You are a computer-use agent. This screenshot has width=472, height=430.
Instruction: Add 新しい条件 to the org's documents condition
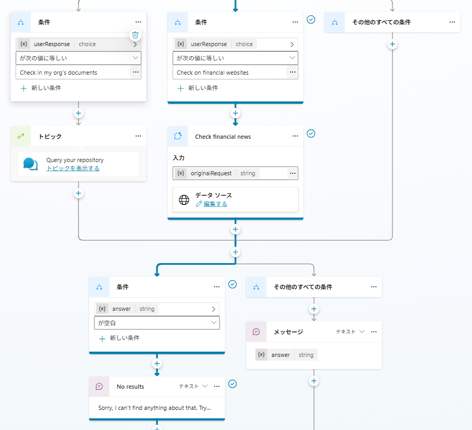point(40,88)
